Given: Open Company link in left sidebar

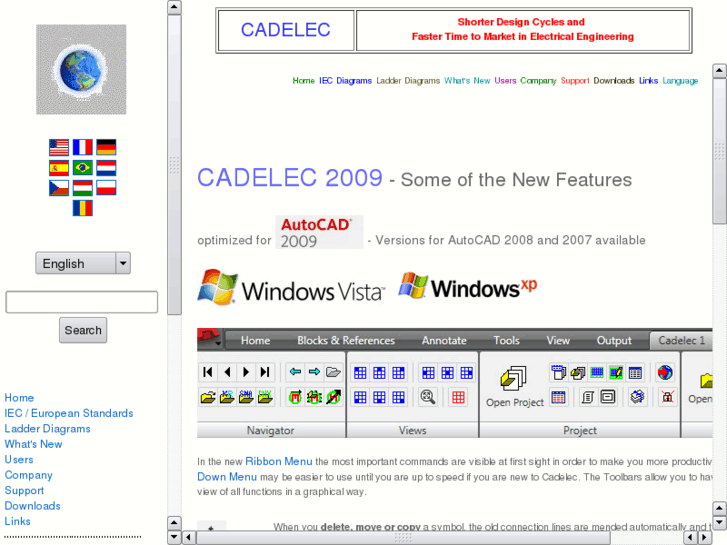Looking at the screenshot, I should pyautogui.click(x=29, y=475).
